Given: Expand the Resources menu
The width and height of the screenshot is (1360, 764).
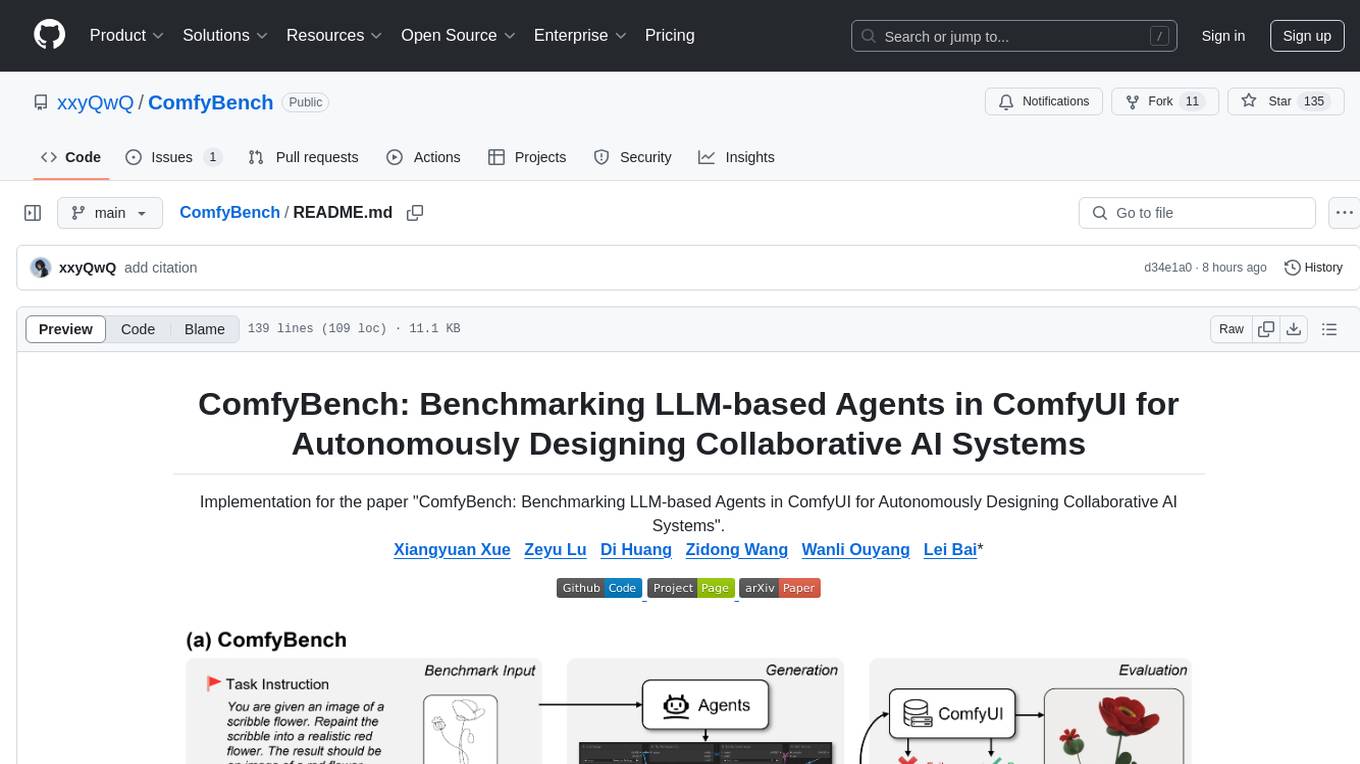Looking at the screenshot, I should (334, 35).
